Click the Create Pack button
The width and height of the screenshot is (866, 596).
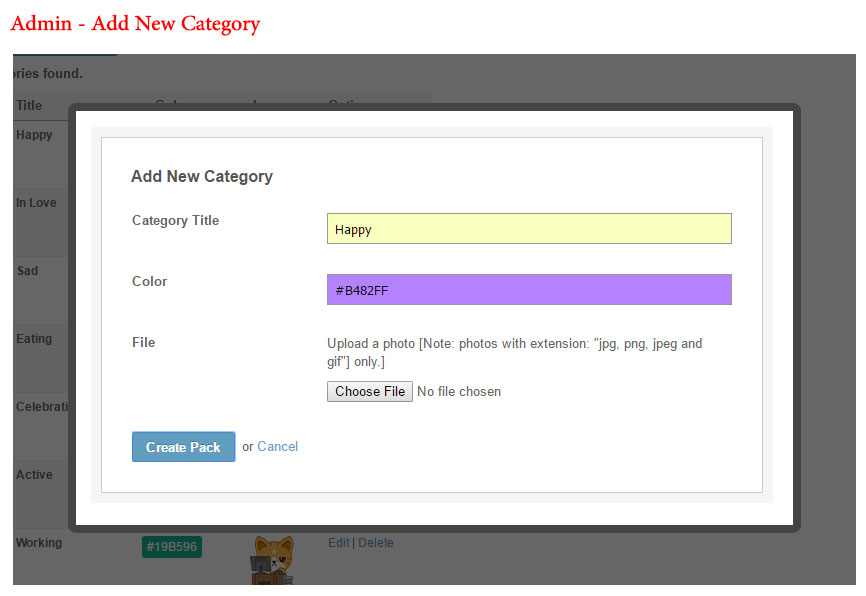(183, 447)
